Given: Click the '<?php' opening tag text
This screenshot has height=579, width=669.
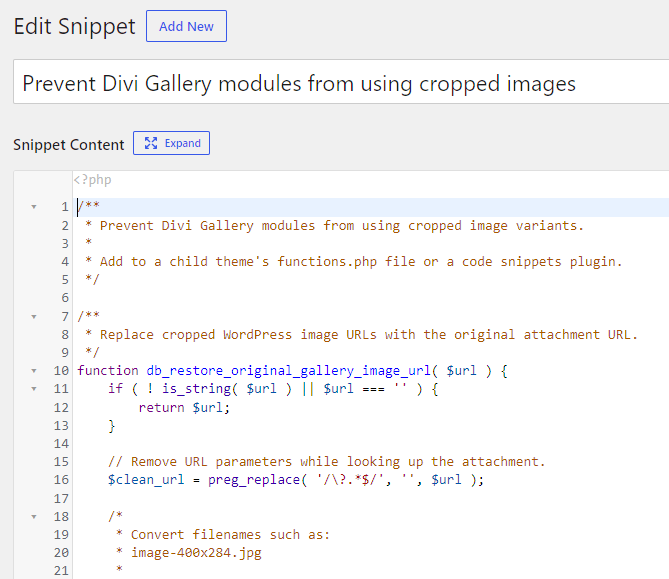Looking at the screenshot, I should 93,180.
